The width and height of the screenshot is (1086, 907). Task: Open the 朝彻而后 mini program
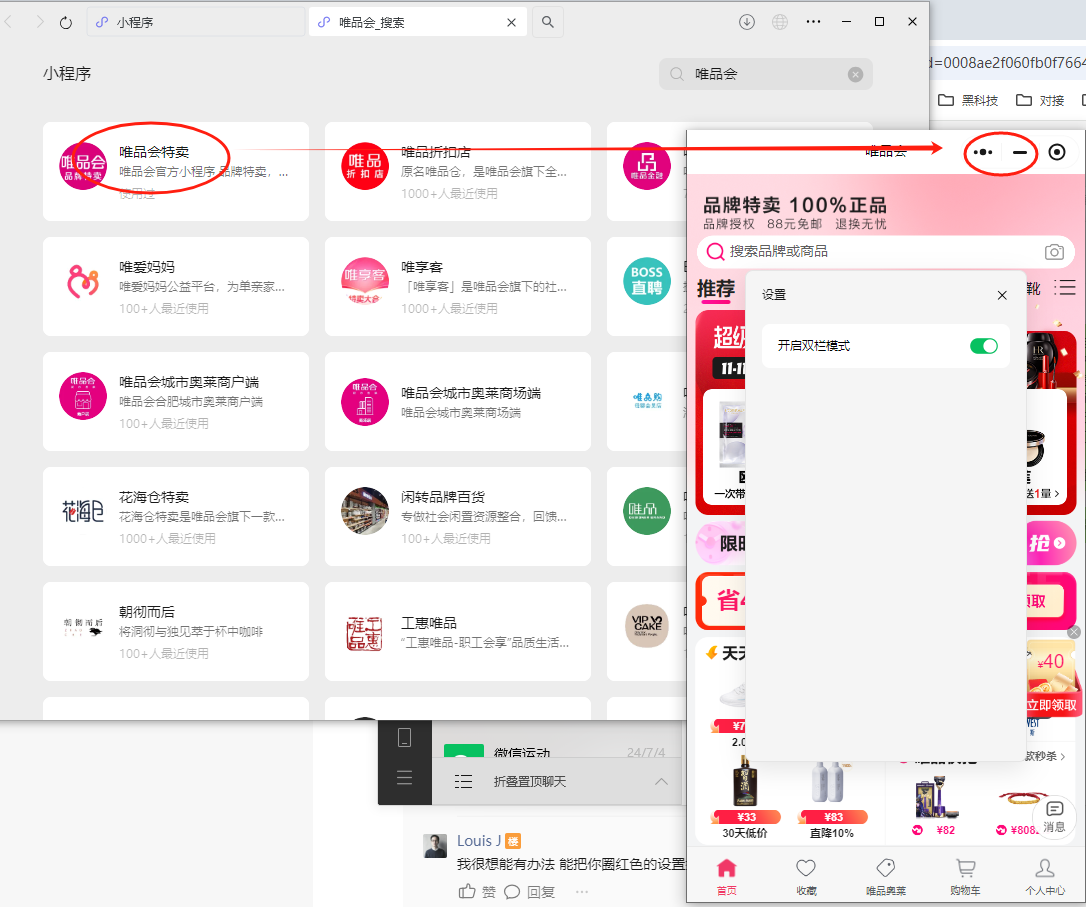pos(176,631)
